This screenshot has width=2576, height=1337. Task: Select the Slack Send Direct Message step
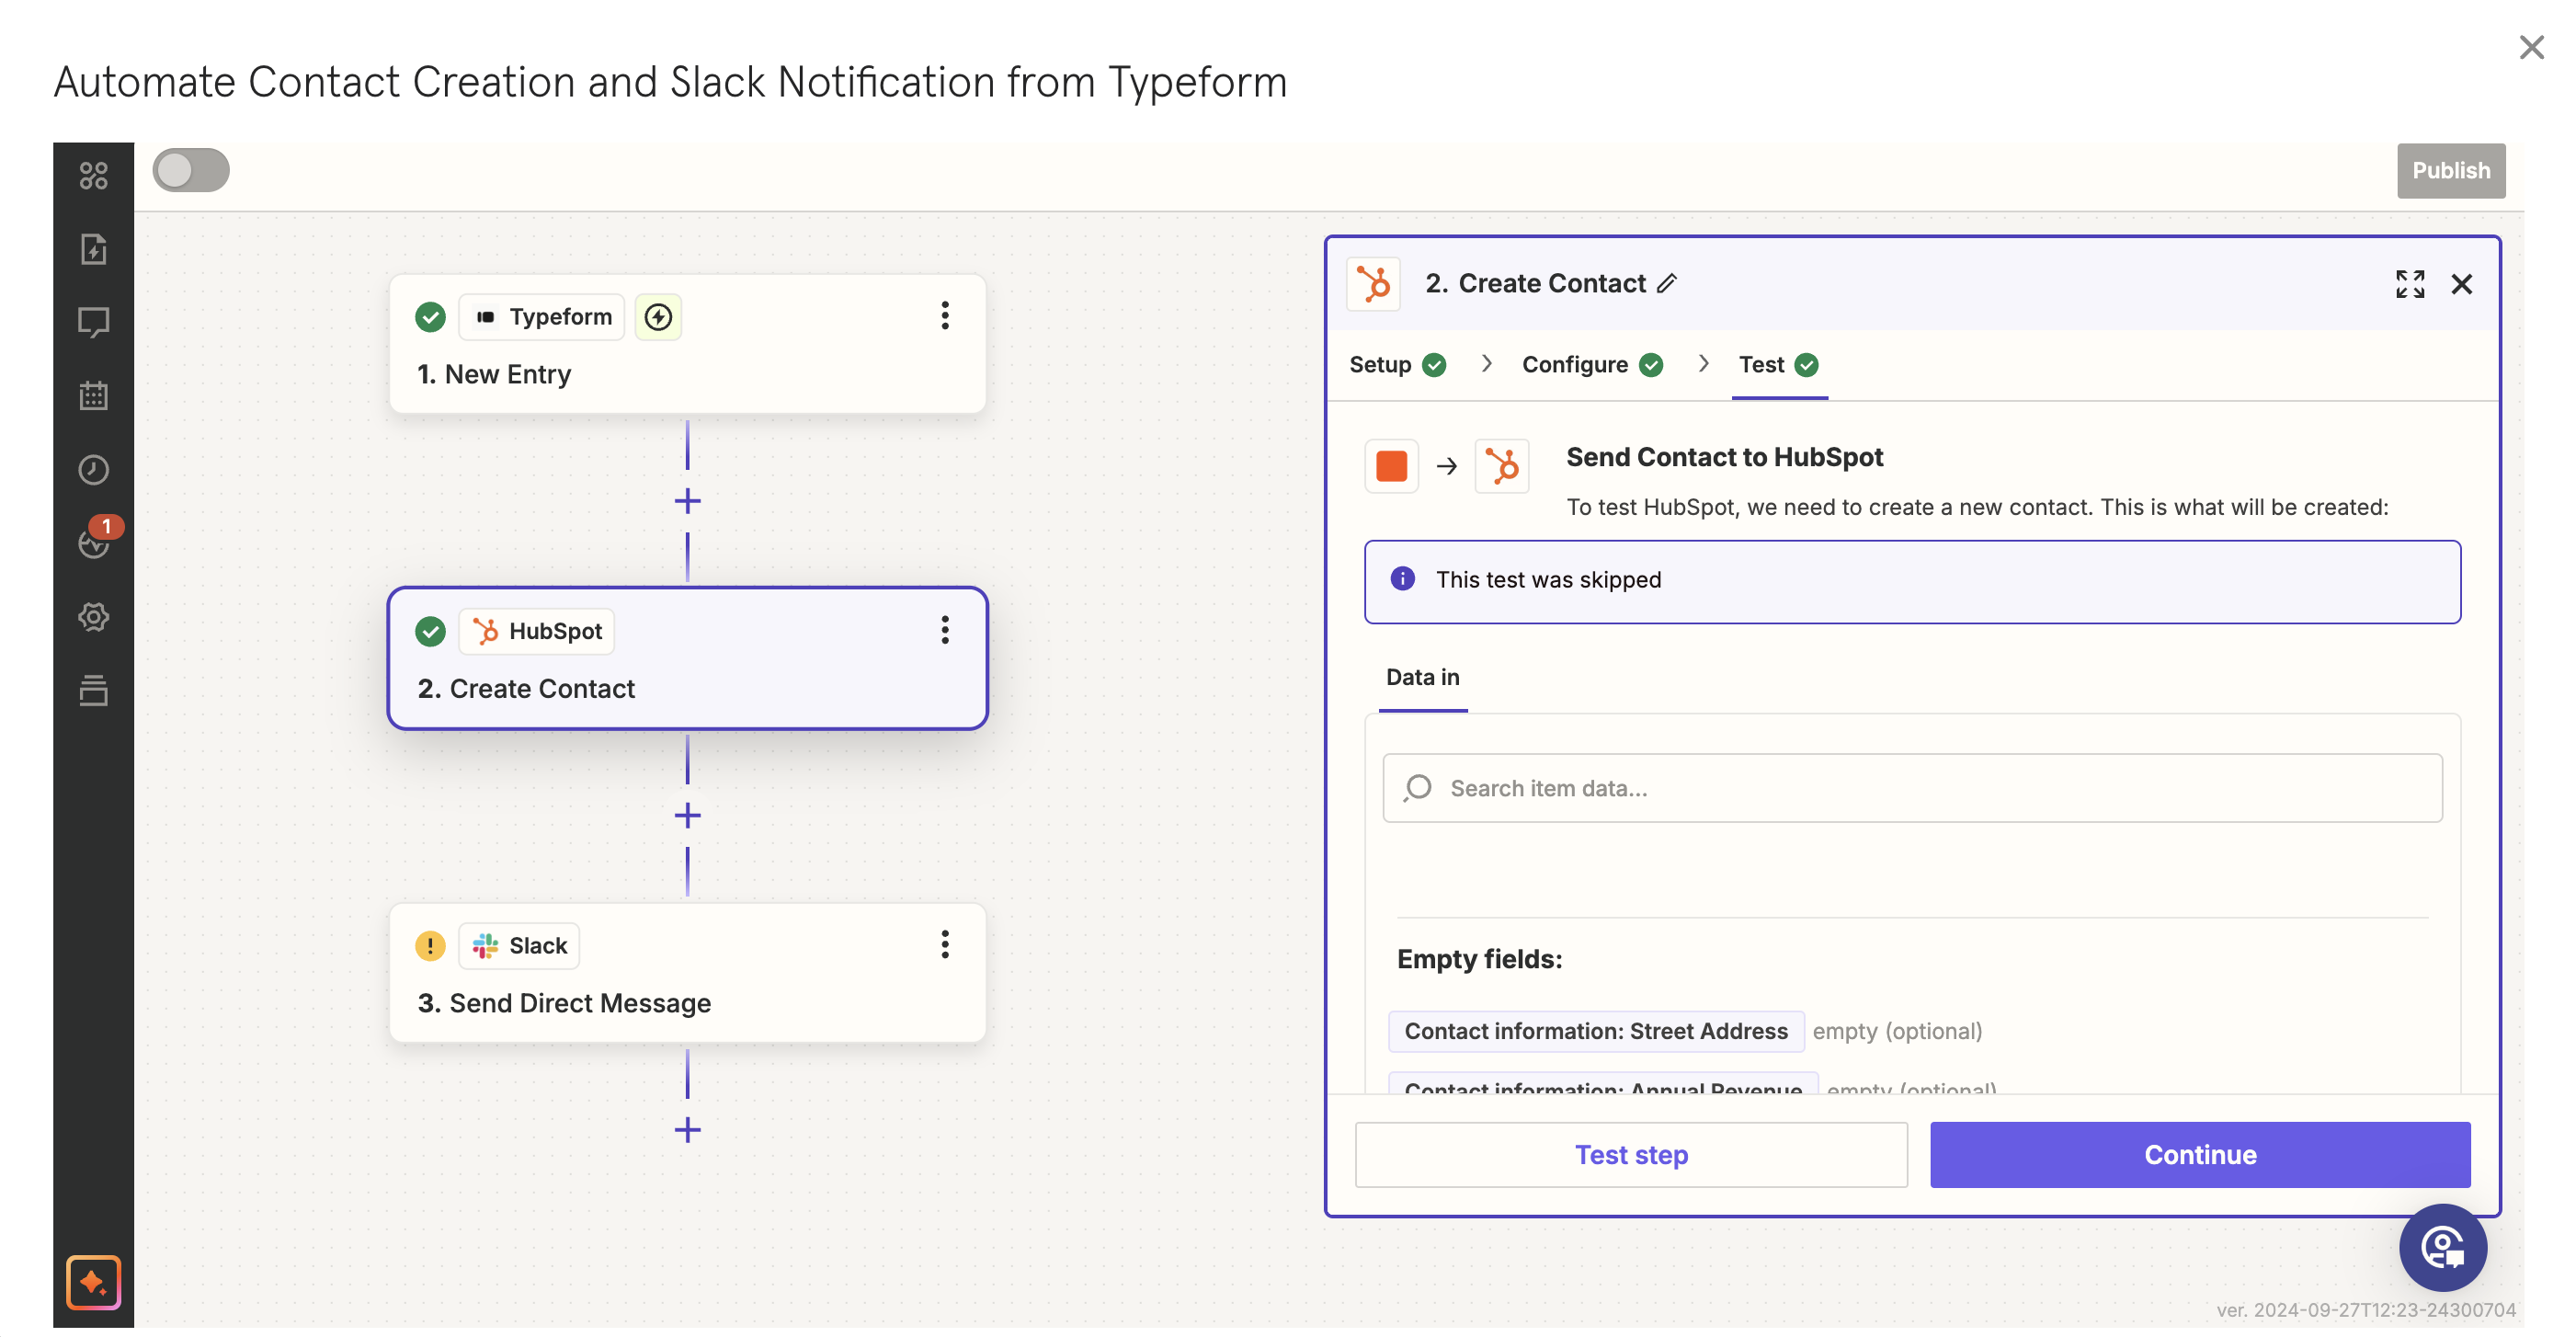687,973
